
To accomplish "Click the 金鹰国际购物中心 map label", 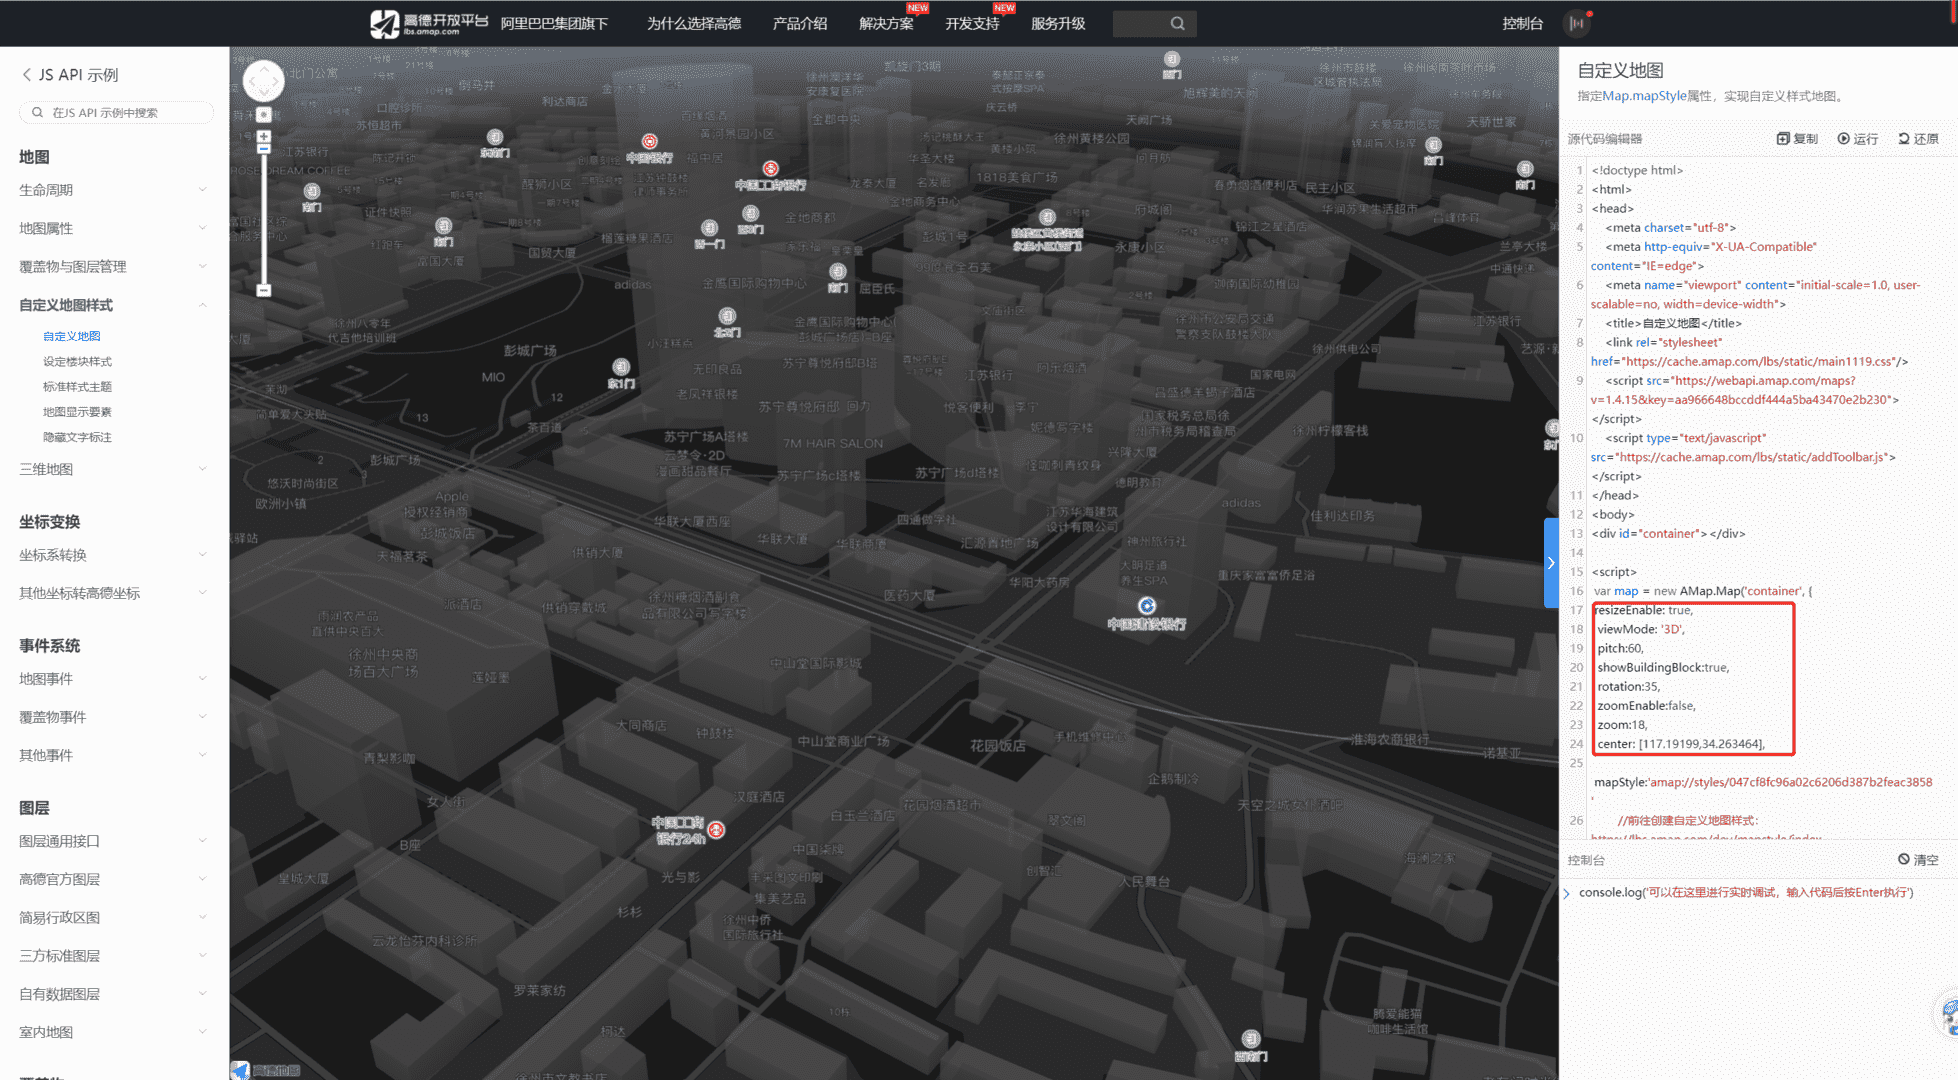I will point(754,283).
